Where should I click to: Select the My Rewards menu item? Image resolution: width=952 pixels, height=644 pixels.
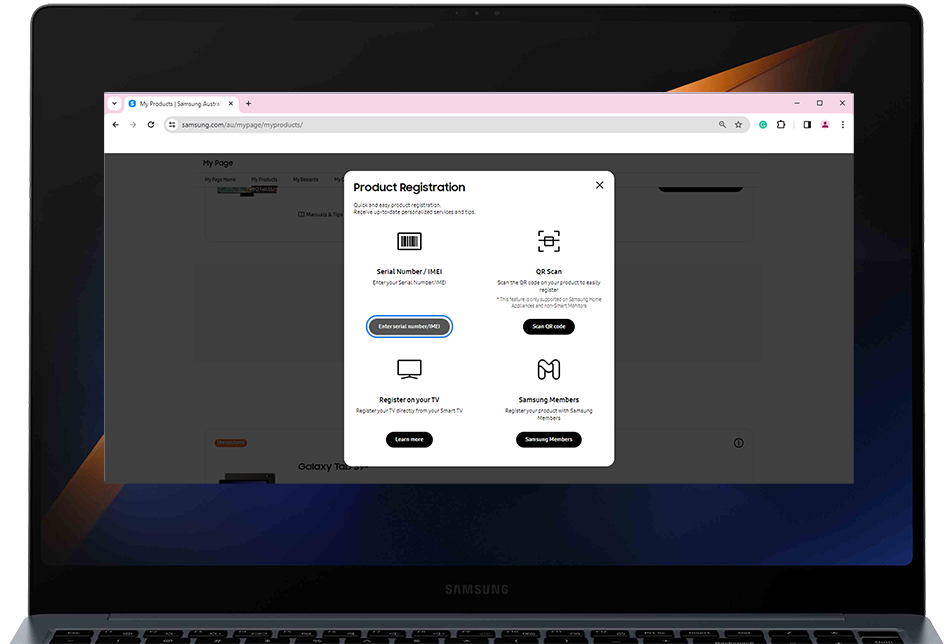[x=305, y=178]
